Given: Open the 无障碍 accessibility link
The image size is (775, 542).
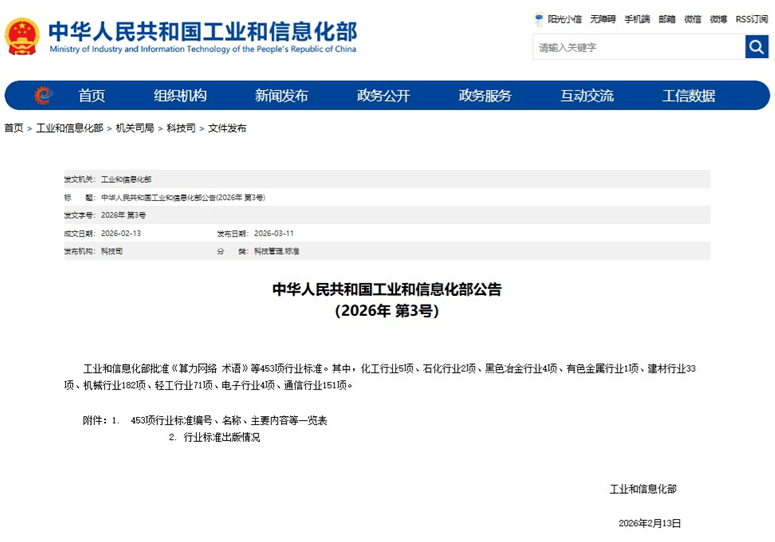Looking at the screenshot, I should [x=603, y=19].
